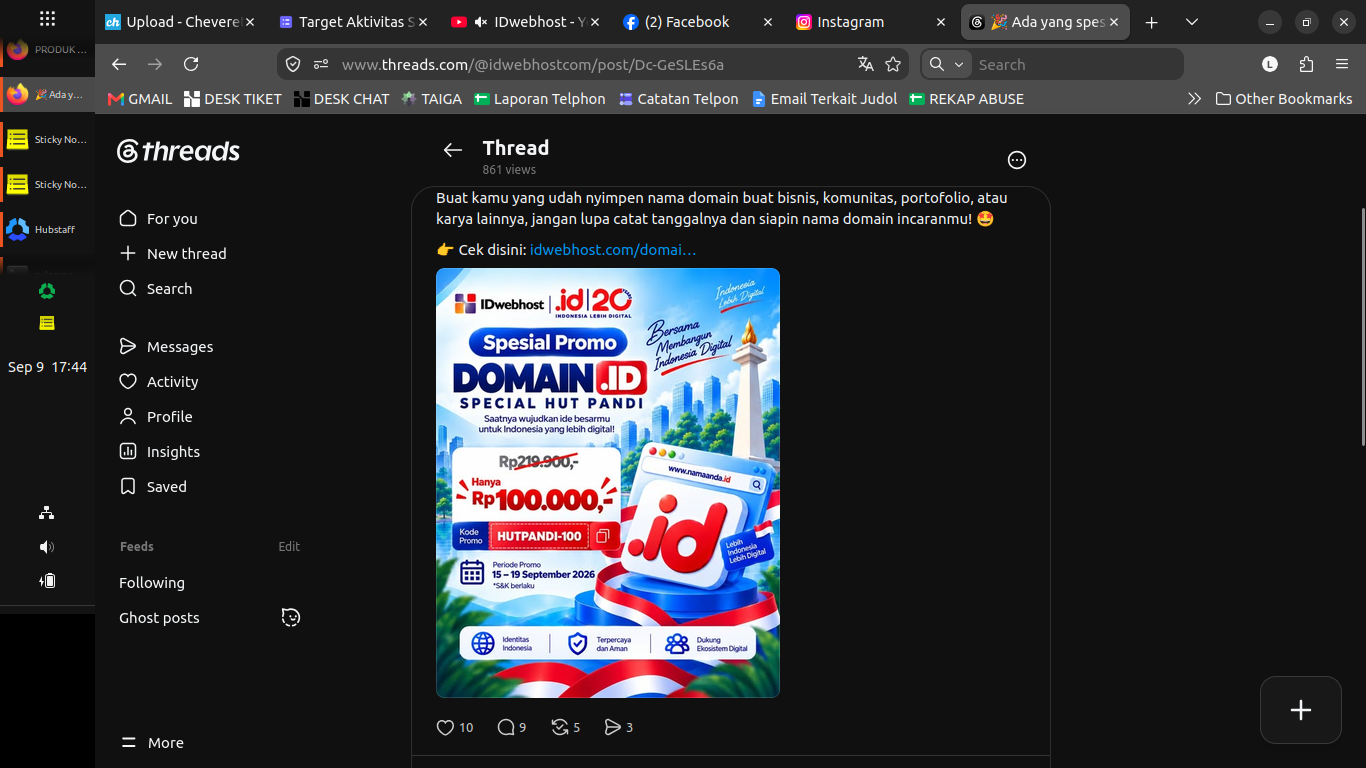The image size is (1366, 768).
Task: Show hidden bookmarks with double chevron
Action: coord(1194,99)
